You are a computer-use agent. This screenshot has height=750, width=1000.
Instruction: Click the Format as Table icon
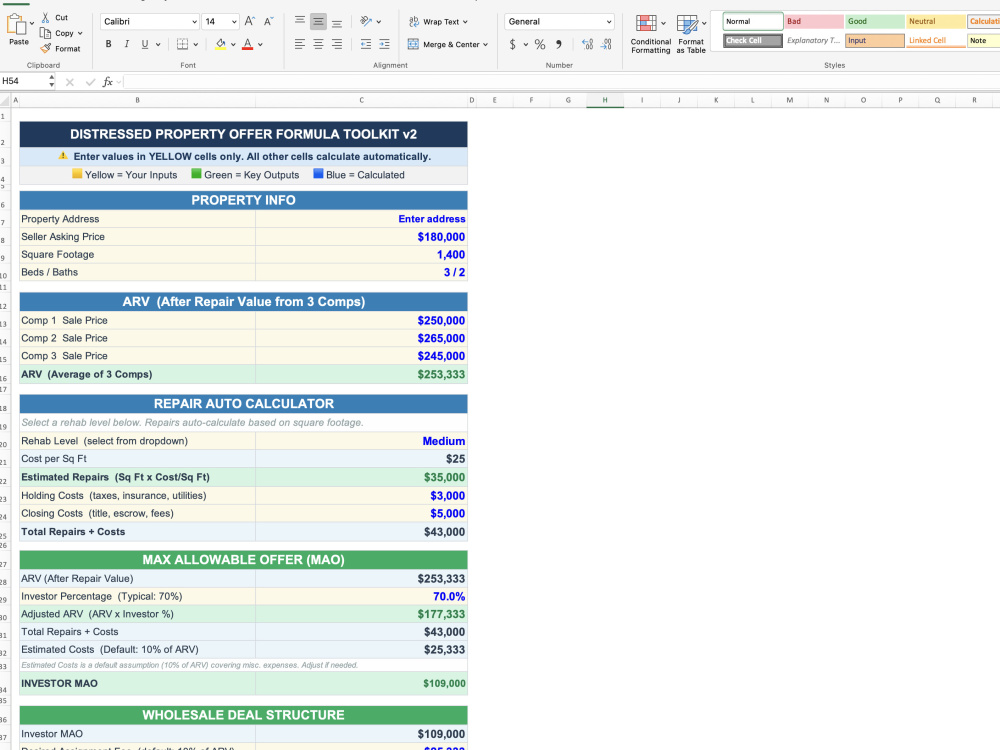pyautogui.click(x=687, y=24)
